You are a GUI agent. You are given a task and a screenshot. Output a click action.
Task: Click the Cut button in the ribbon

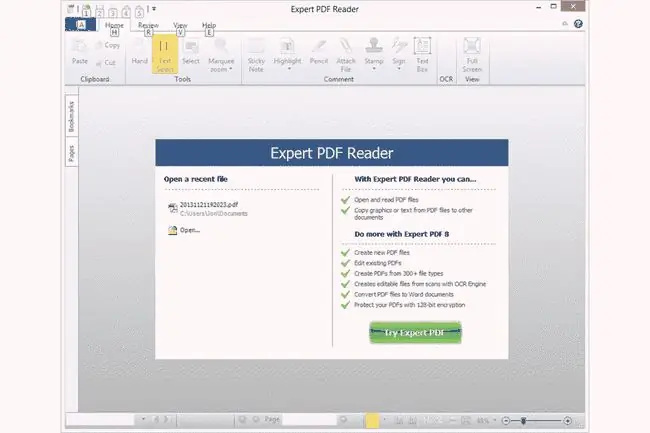pyautogui.click(x=106, y=63)
